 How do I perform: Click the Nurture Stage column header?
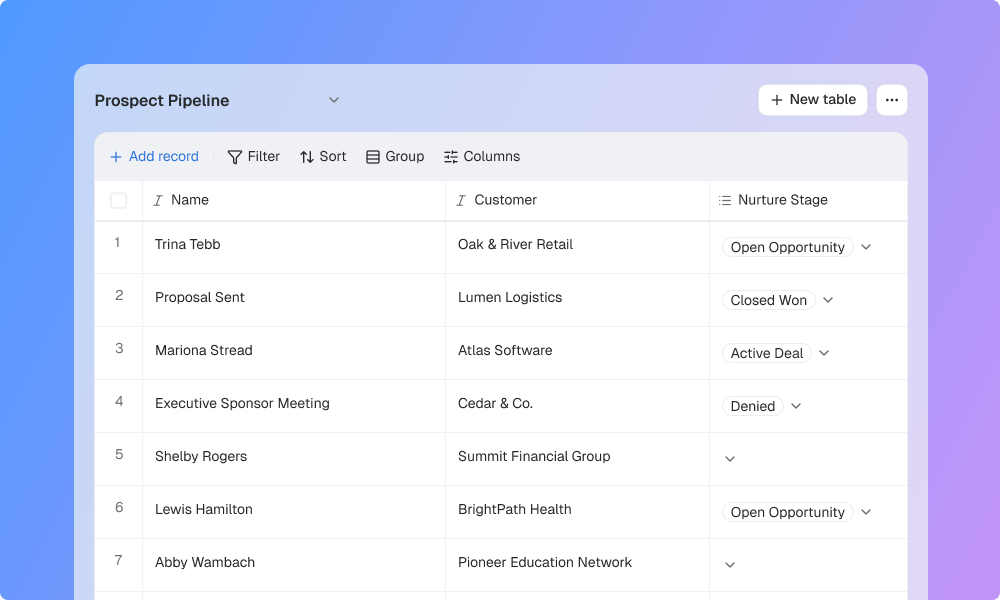coord(809,200)
